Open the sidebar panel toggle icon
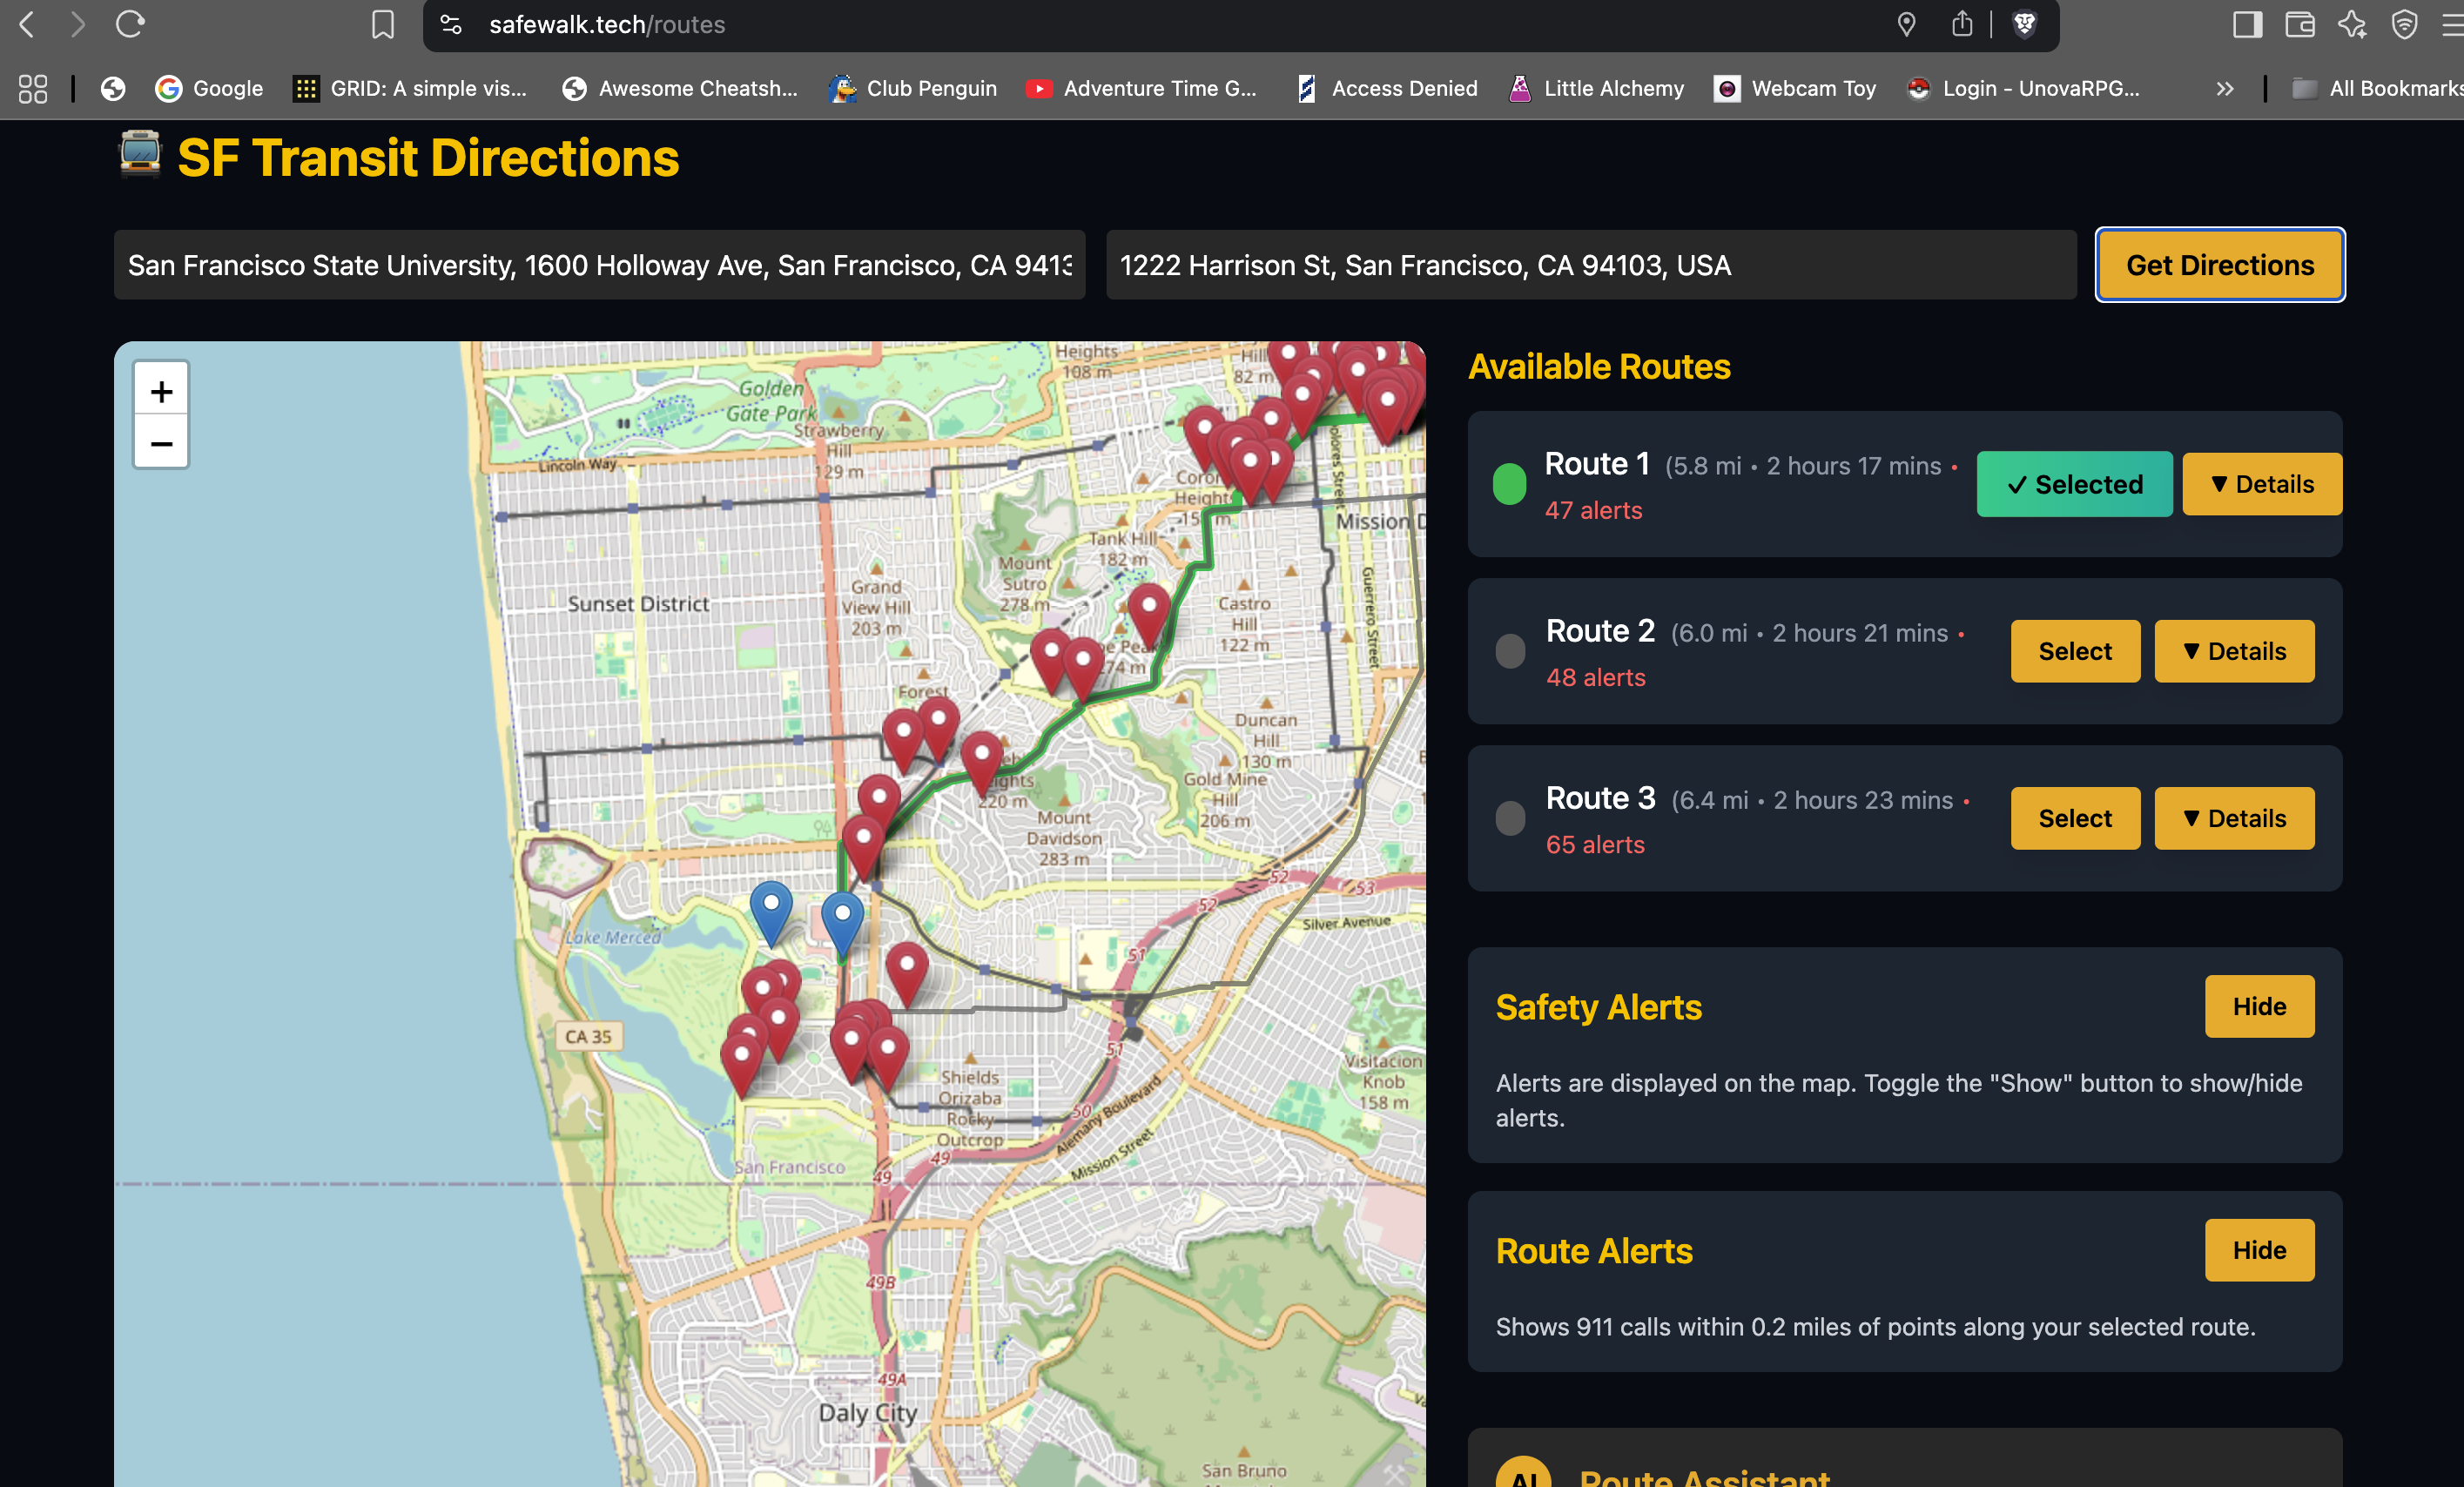Screen dimensions: 2464x1487 tap(2247, 24)
